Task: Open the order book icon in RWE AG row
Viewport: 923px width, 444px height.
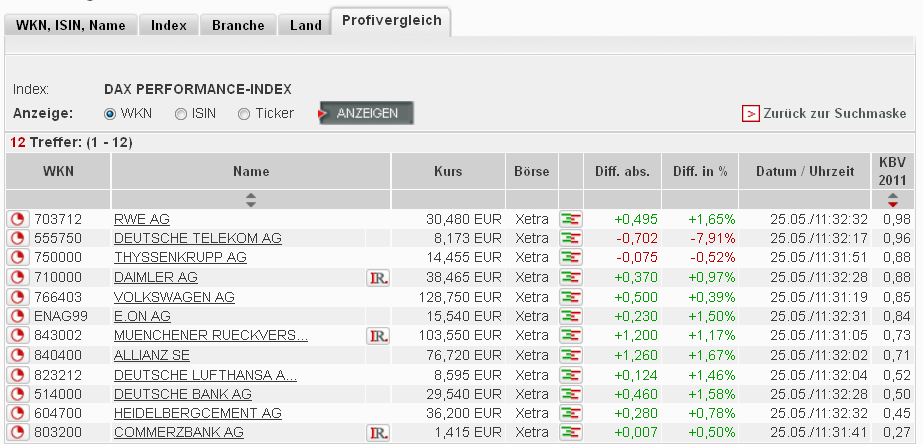Action: point(570,220)
